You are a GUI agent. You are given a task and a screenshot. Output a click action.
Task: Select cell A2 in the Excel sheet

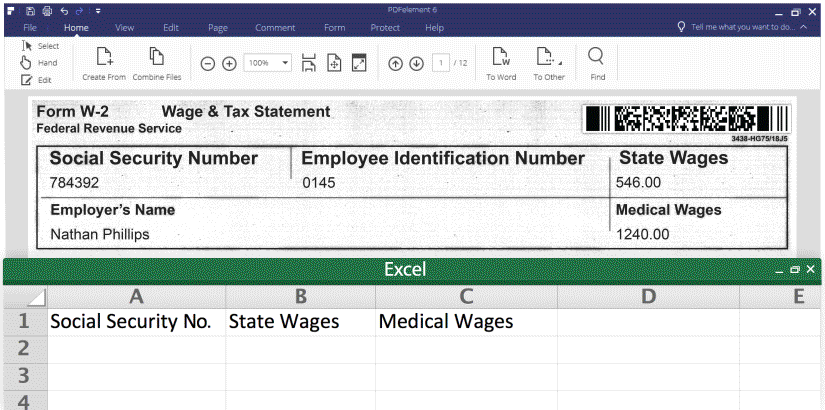[x=136, y=348]
